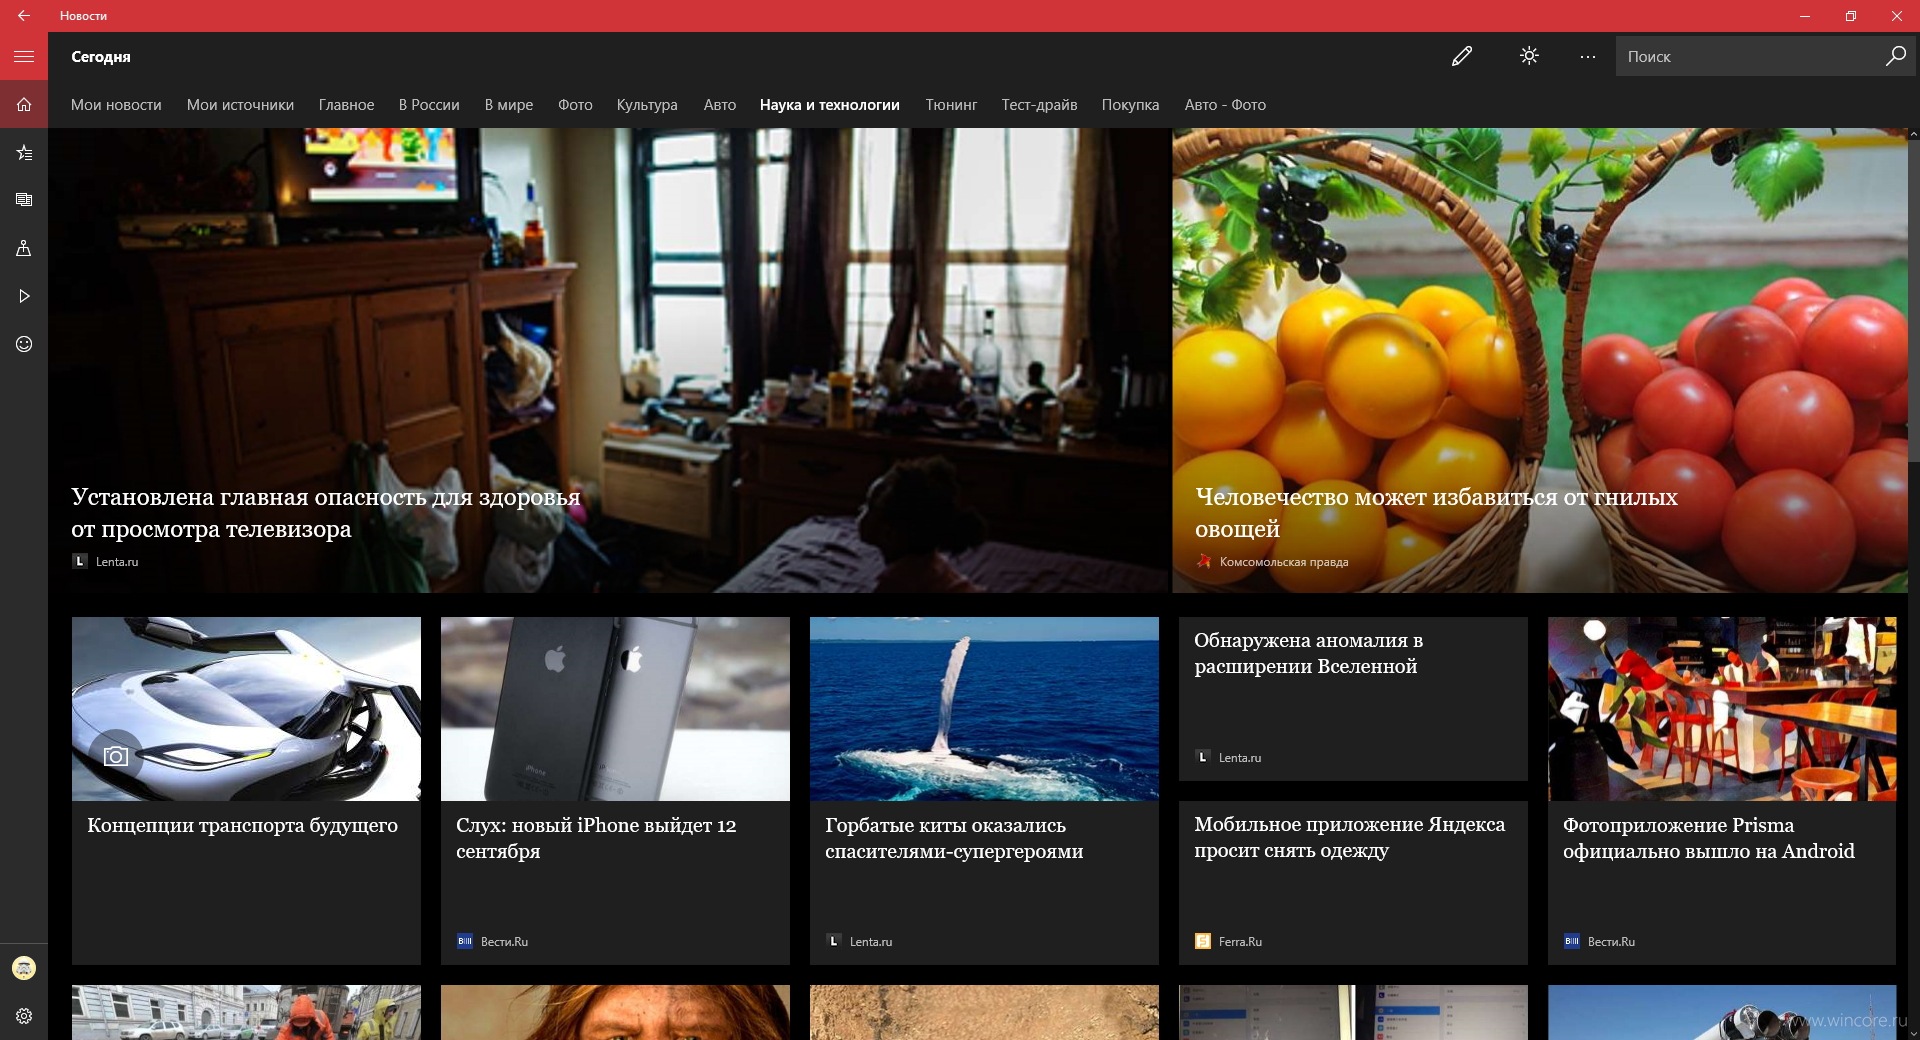Open the Покупка tab
Viewport: 1920px width, 1040px height.
point(1130,105)
